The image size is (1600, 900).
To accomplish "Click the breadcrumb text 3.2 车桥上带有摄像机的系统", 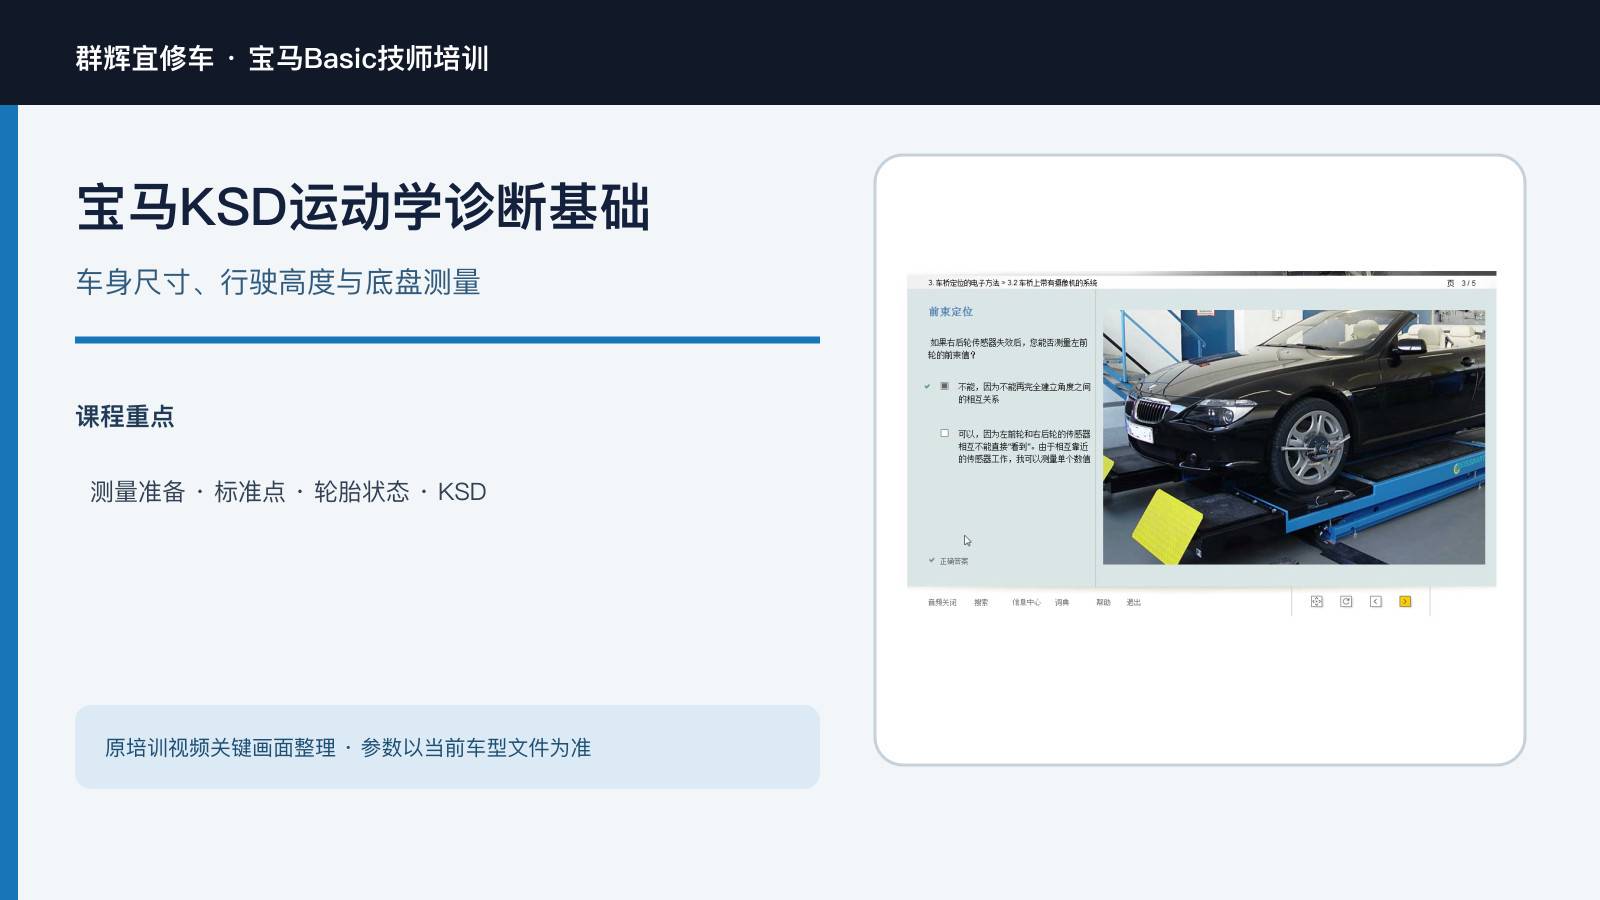I will click(1052, 283).
